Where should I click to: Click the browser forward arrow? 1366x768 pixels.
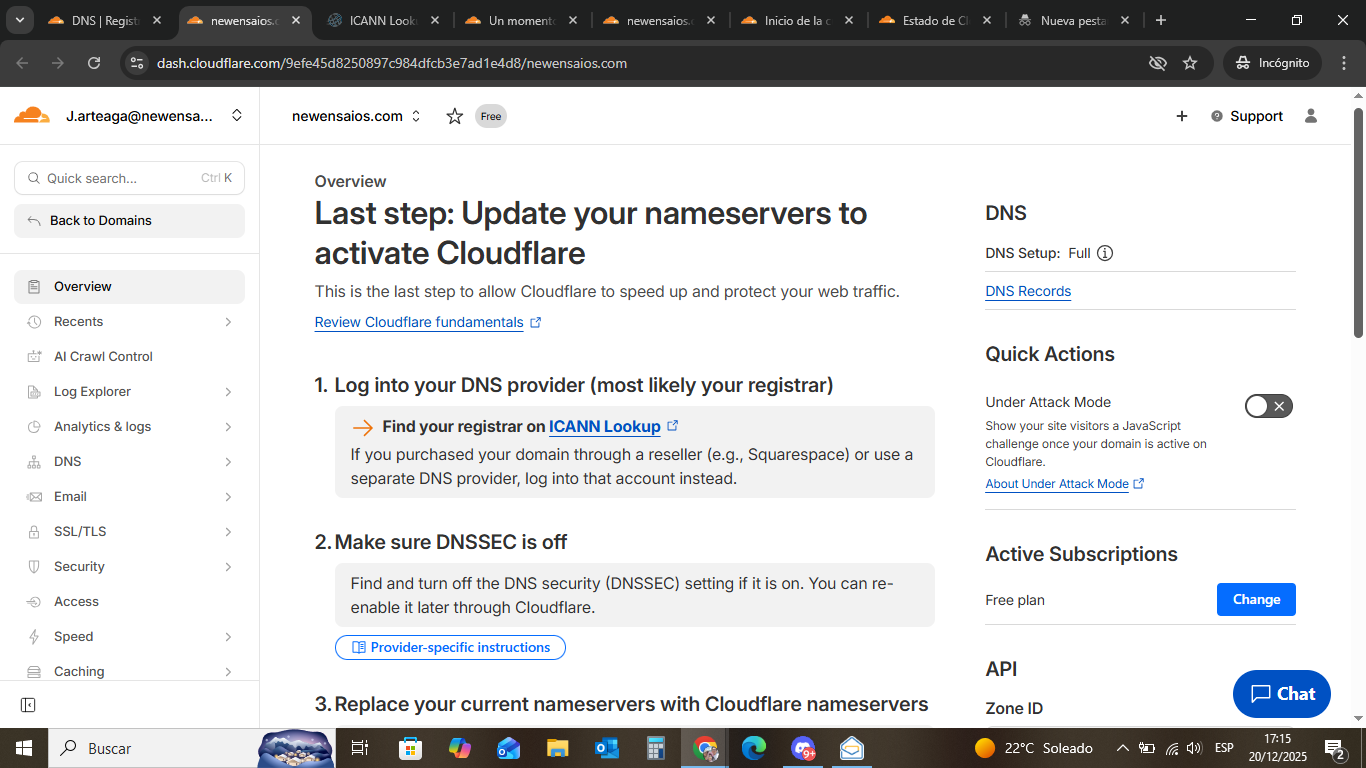[x=58, y=63]
